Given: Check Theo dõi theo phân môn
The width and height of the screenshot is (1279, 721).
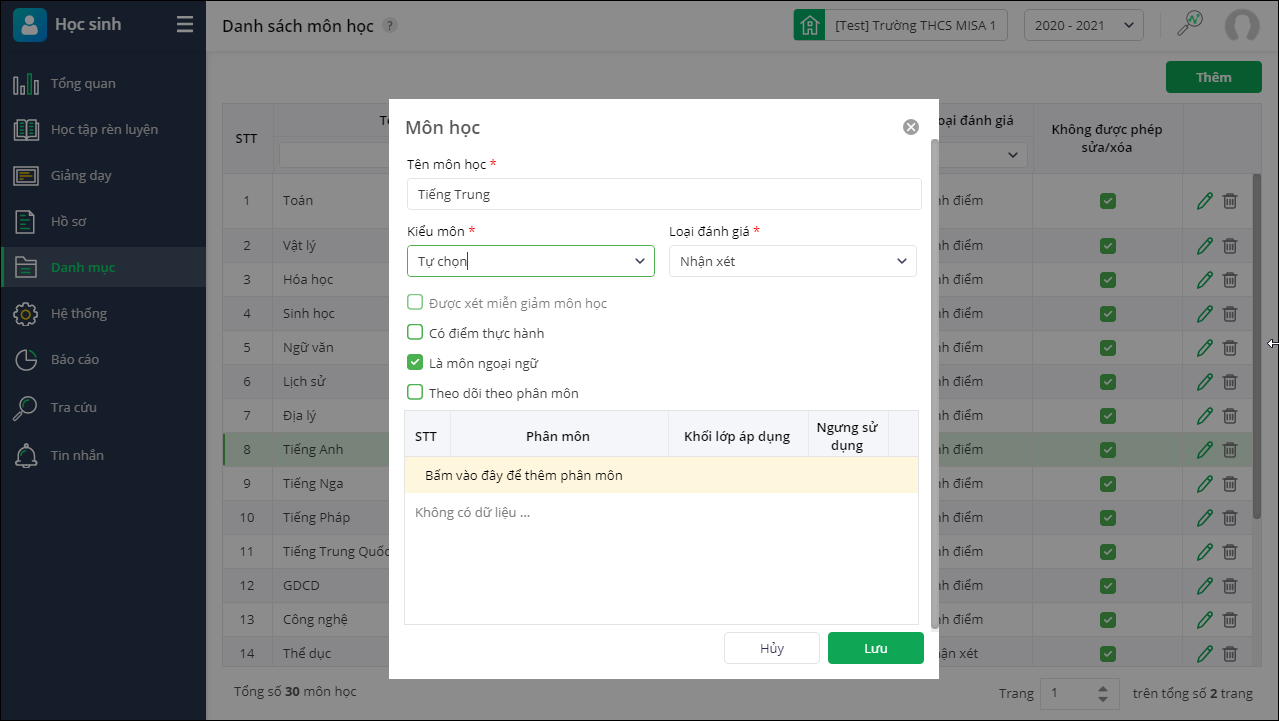Looking at the screenshot, I should pyautogui.click(x=415, y=392).
